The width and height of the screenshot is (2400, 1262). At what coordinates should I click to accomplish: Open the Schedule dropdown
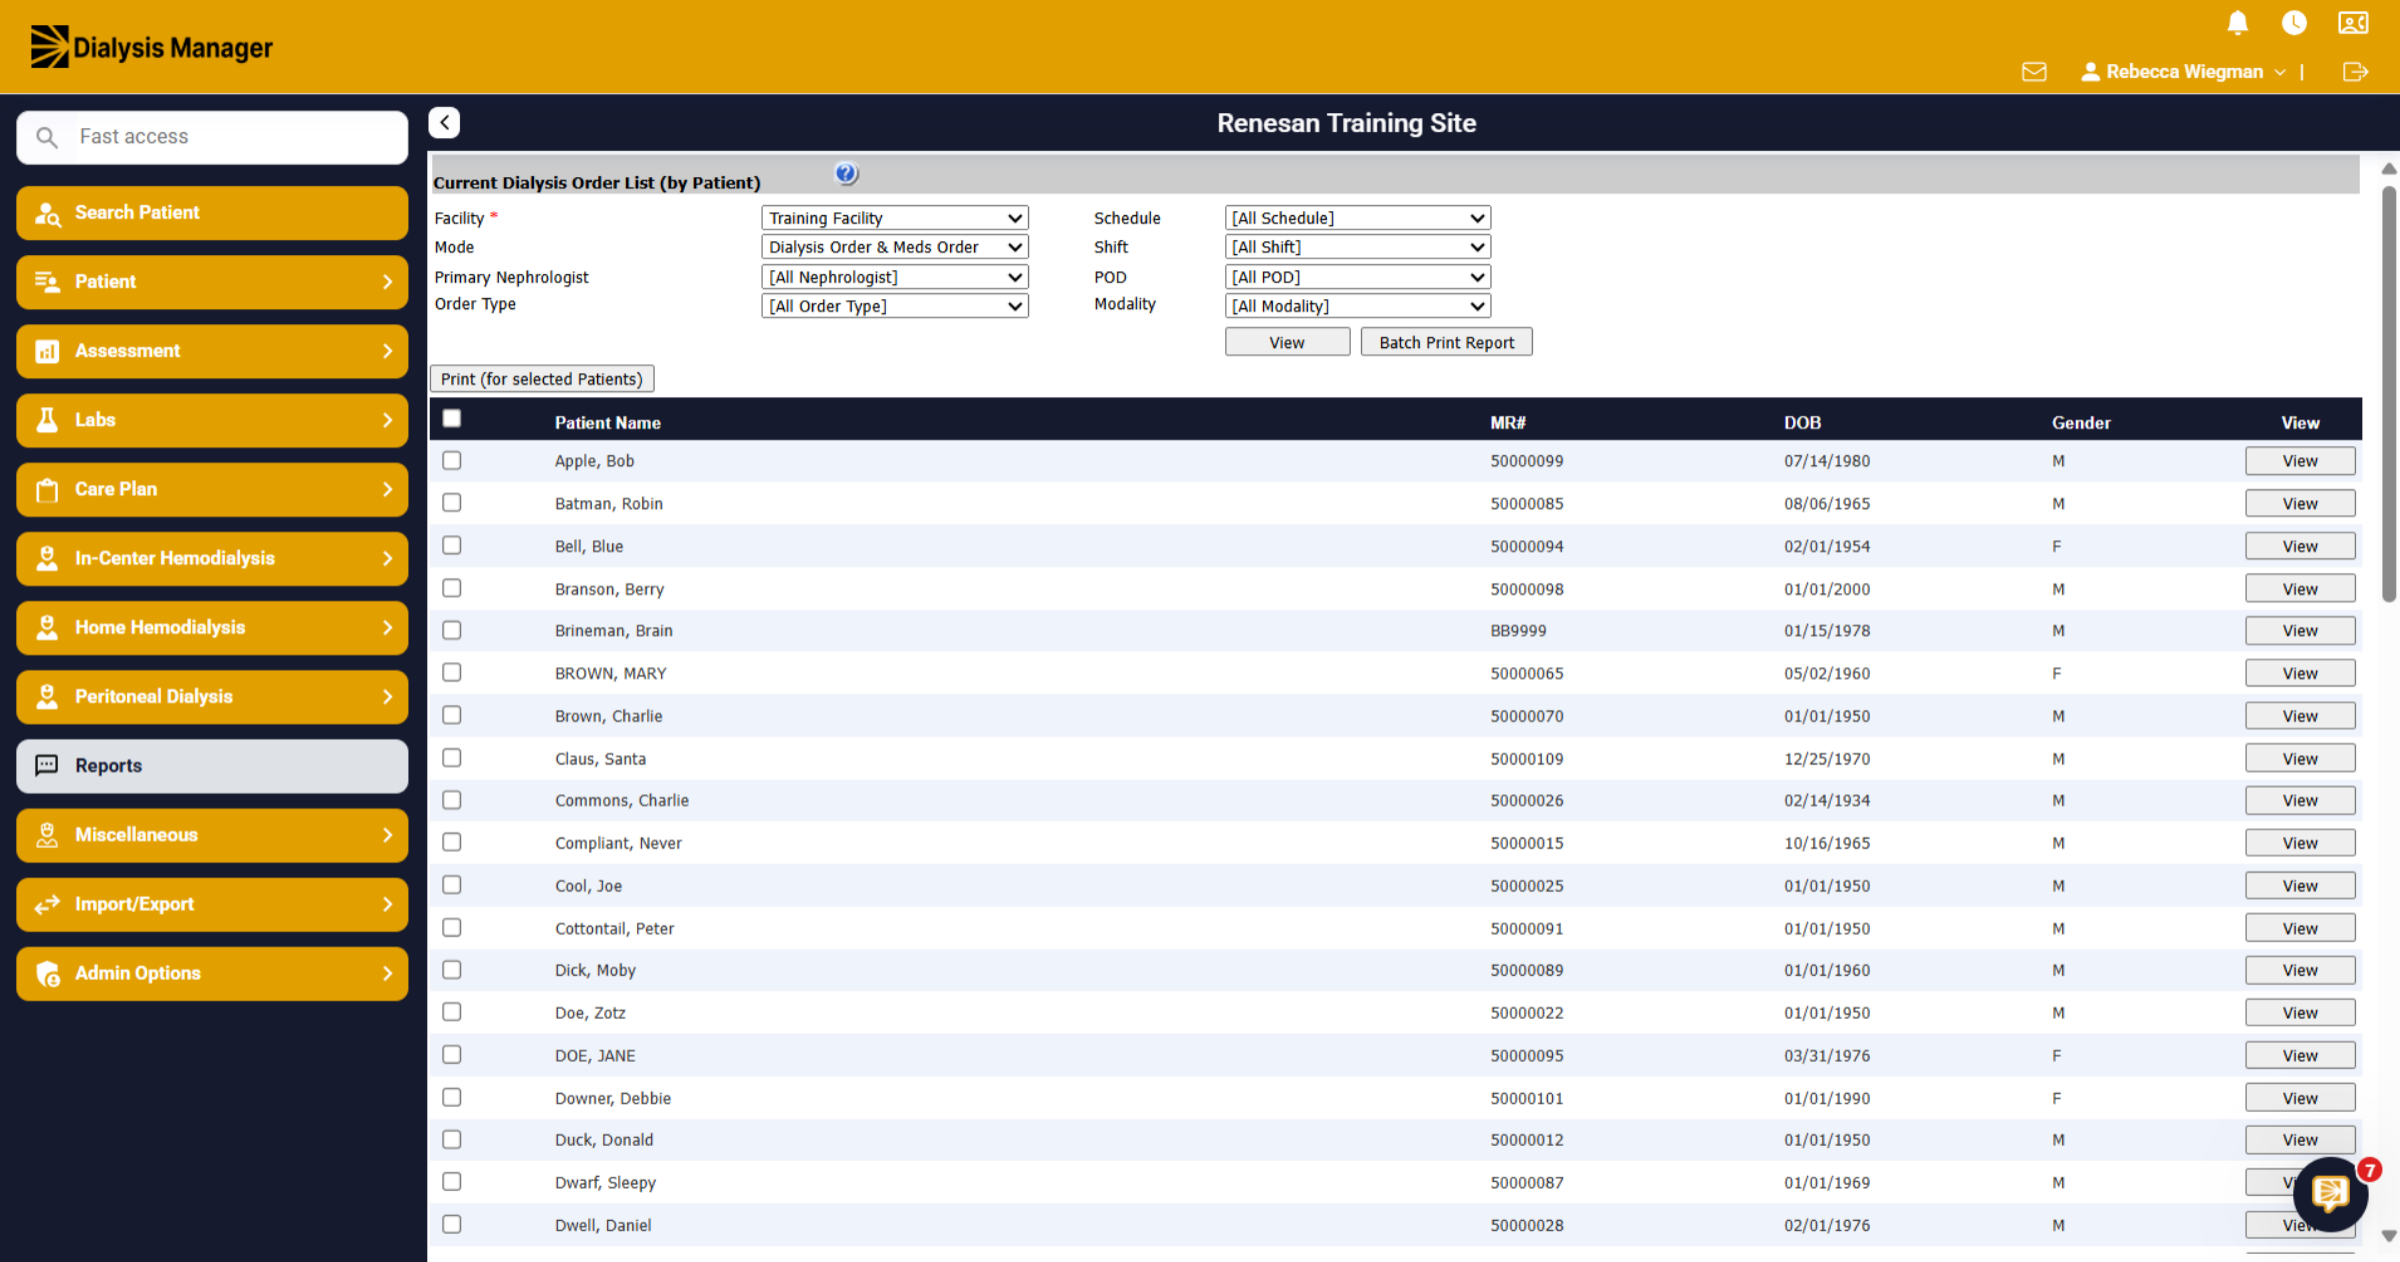click(x=1358, y=218)
